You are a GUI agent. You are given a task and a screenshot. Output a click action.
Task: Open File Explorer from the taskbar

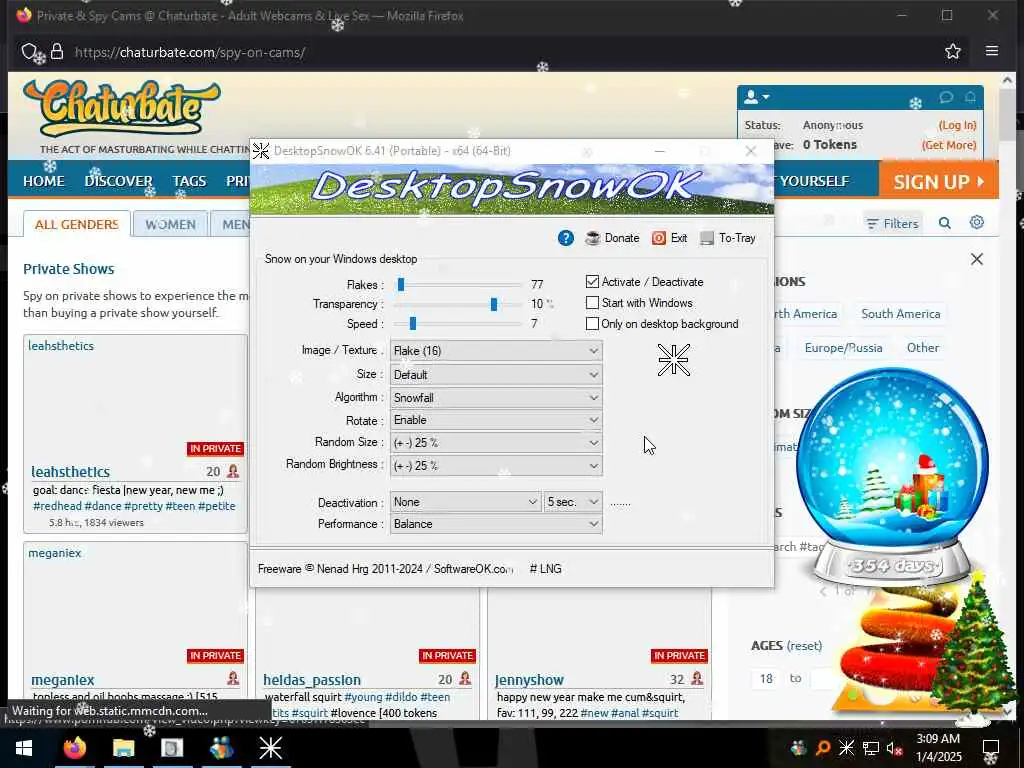123,748
